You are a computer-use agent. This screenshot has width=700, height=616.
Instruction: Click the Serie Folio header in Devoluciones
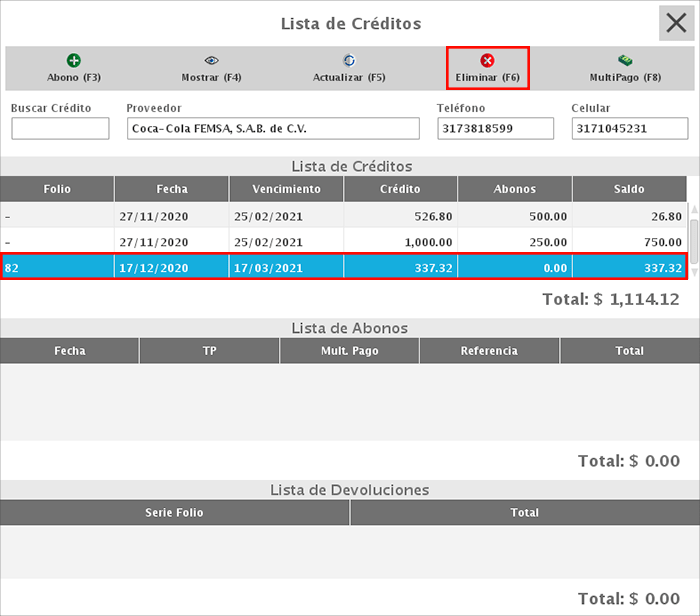pyautogui.click(x=175, y=513)
